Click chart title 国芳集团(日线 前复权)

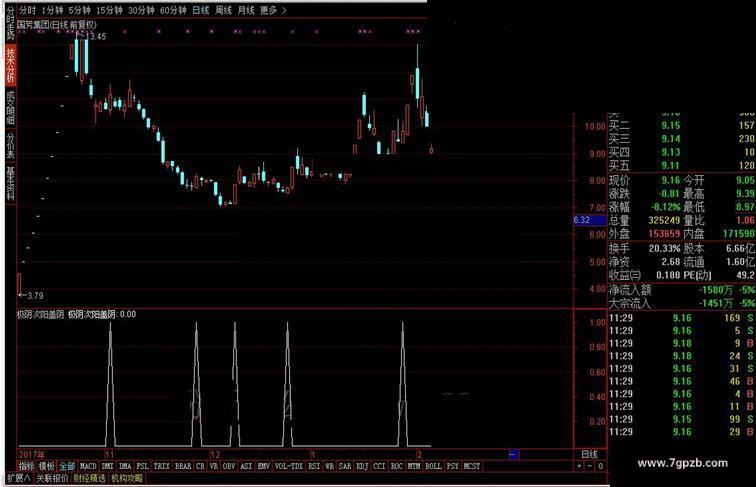[57, 25]
